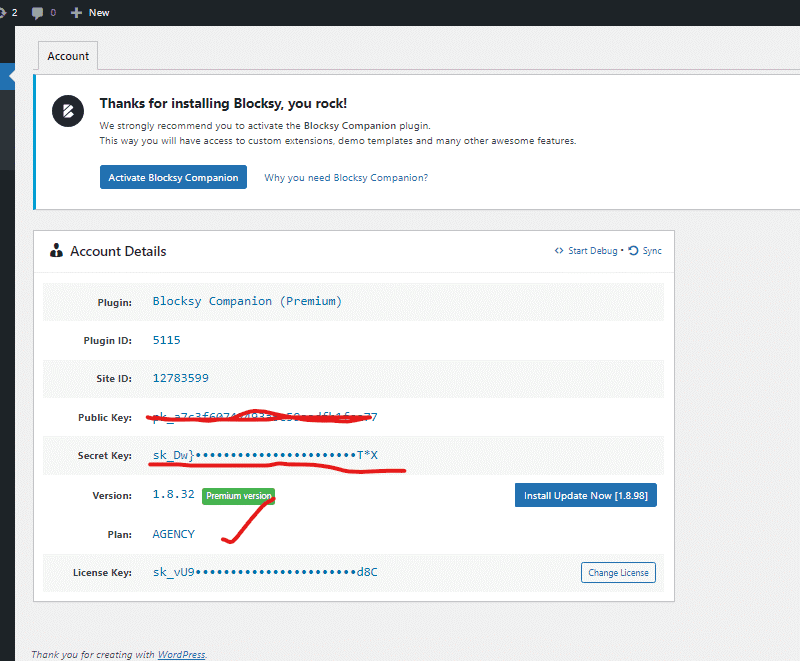Click the green Premium version badge
Image resolution: width=800 pixels, height=661 pixels.
click(x=238, y=496)
